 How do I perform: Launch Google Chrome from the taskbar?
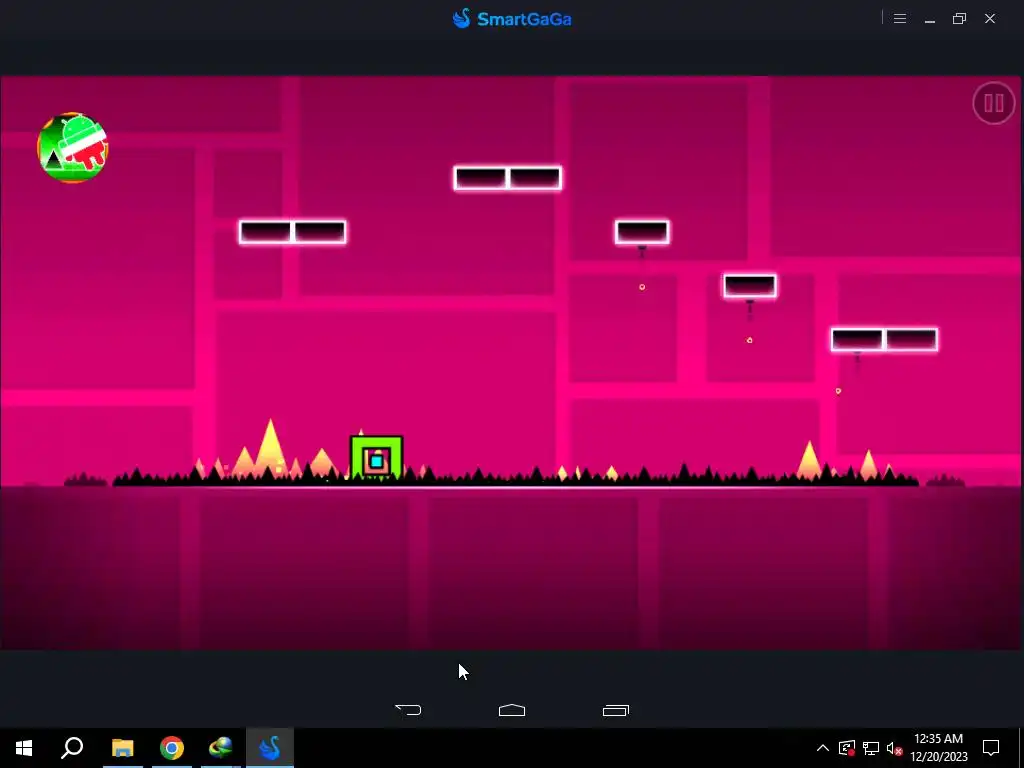(x=172, y=748)
